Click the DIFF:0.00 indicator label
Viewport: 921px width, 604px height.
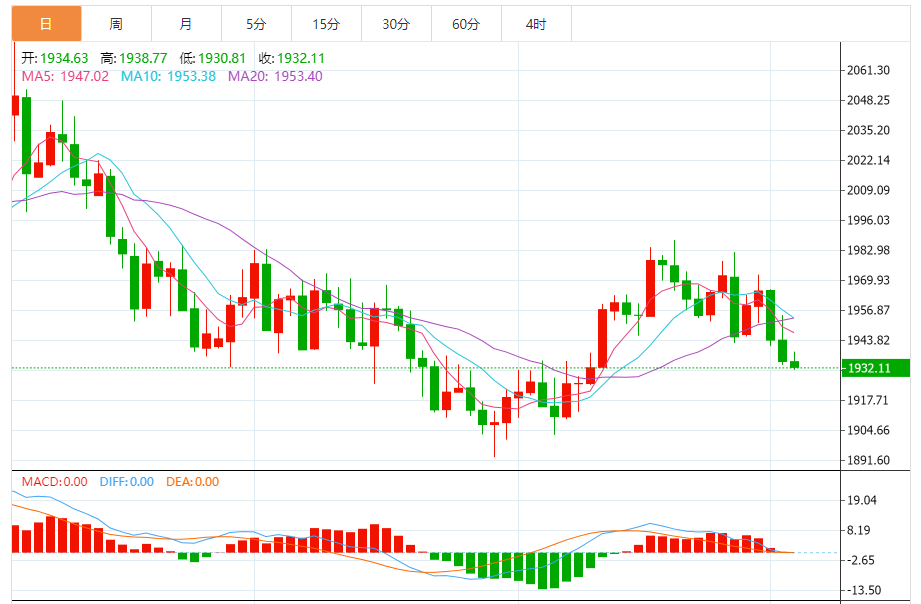click(x=127, y=482)
